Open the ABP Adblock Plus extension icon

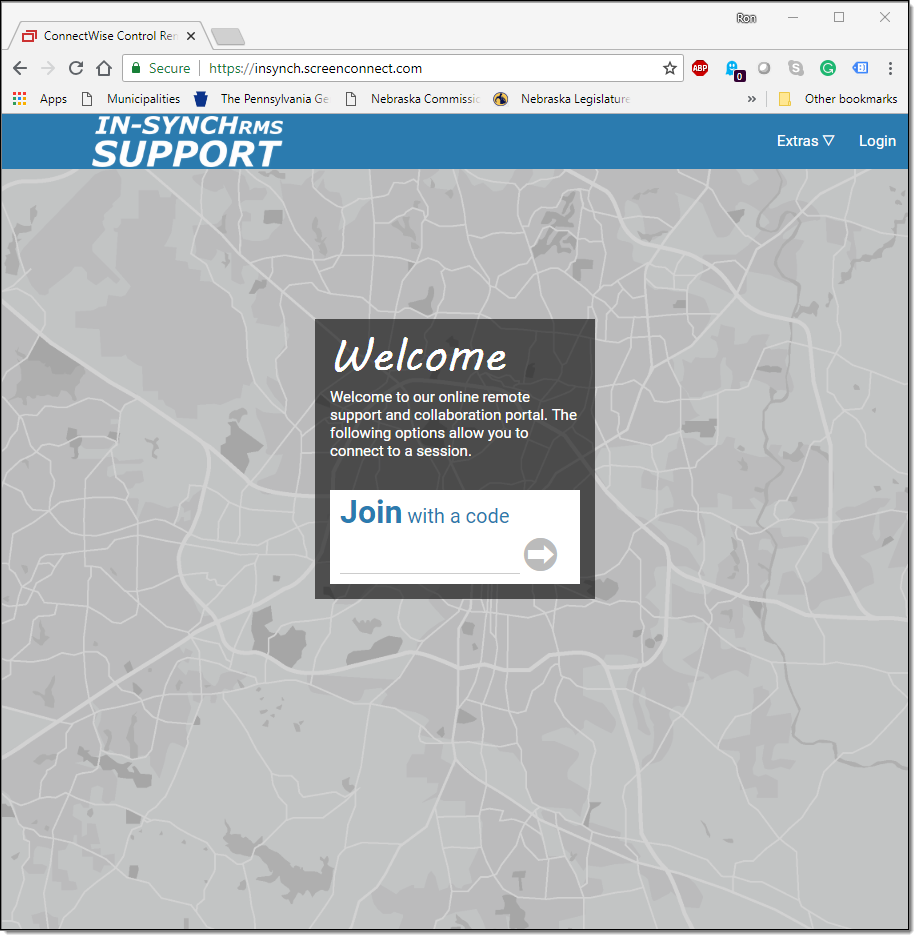point(700,68)
